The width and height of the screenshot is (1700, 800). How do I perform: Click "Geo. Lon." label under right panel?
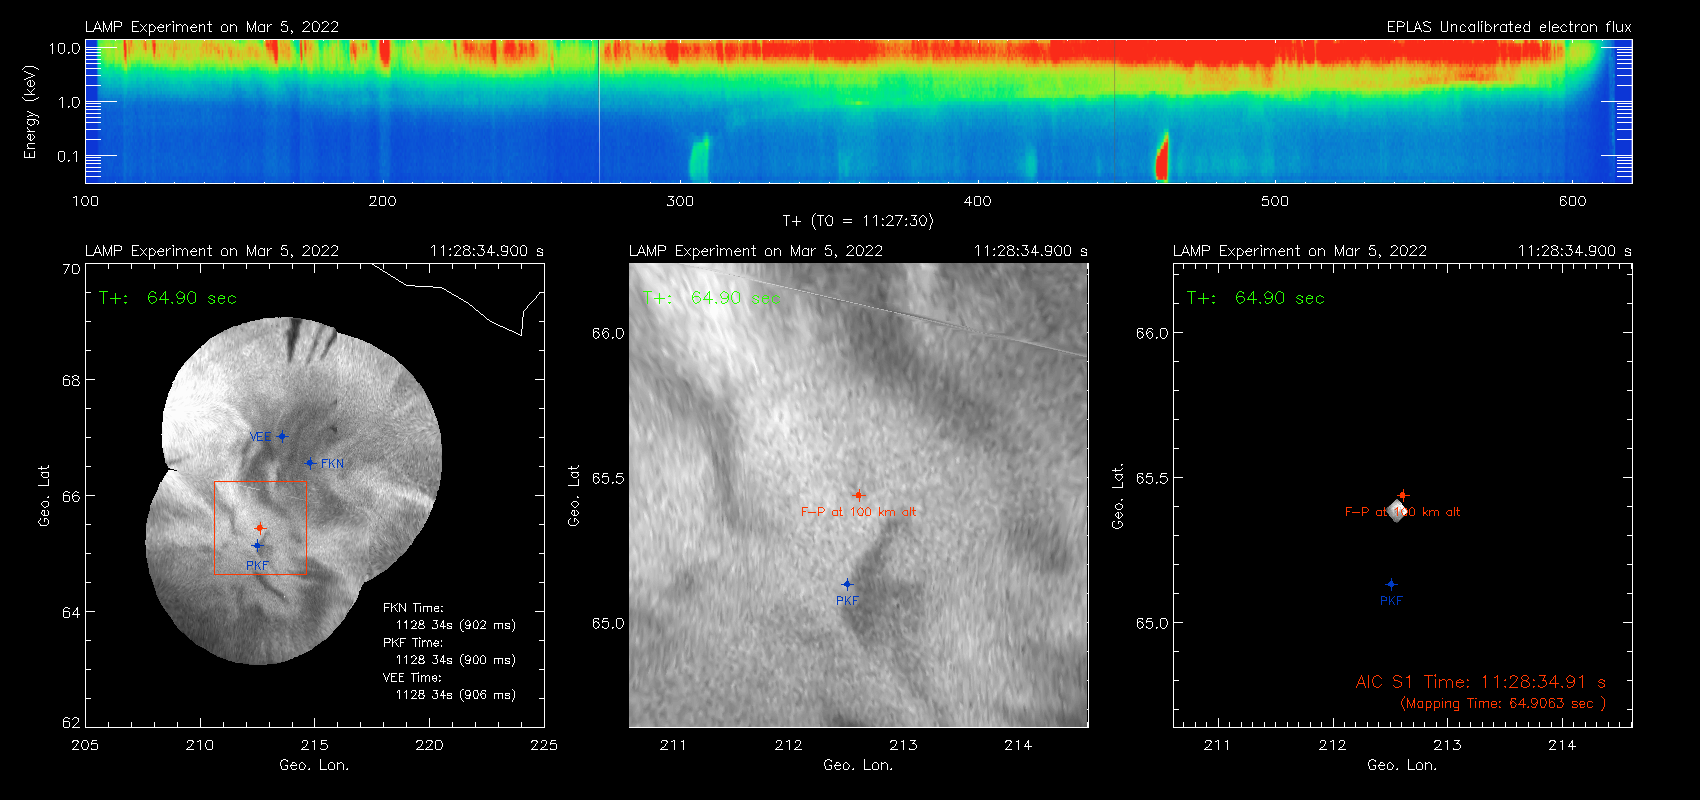coord(1402,765)
